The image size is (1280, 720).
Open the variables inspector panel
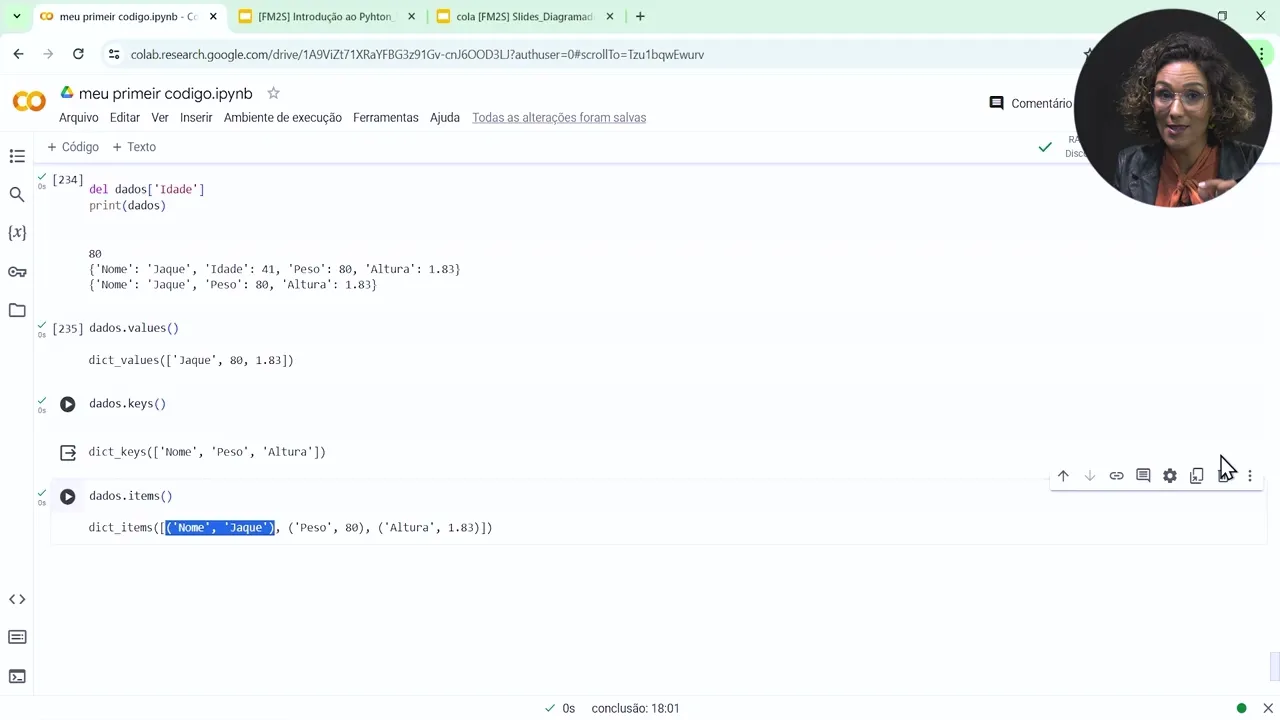17,233
